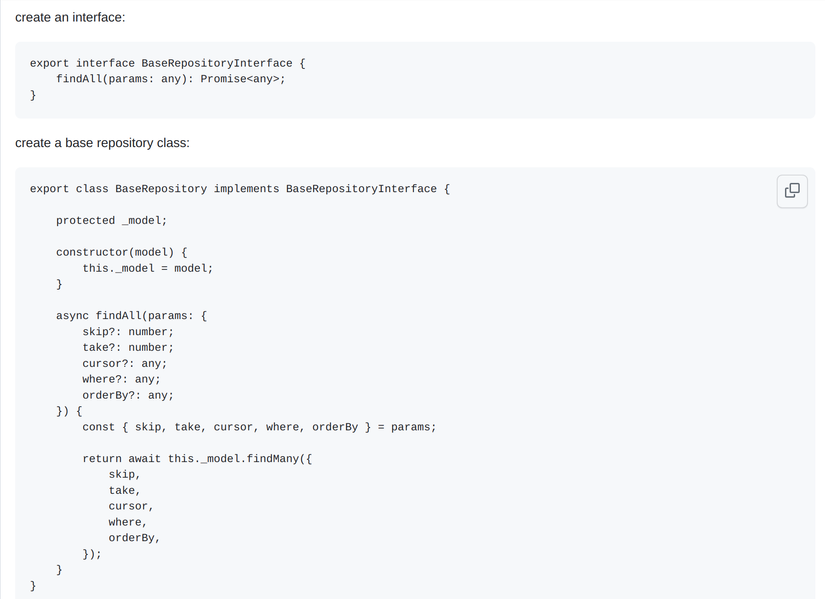Click "where," inside the findMany call
This screenshot has width=825, height=599.
[x=128, y=522]
